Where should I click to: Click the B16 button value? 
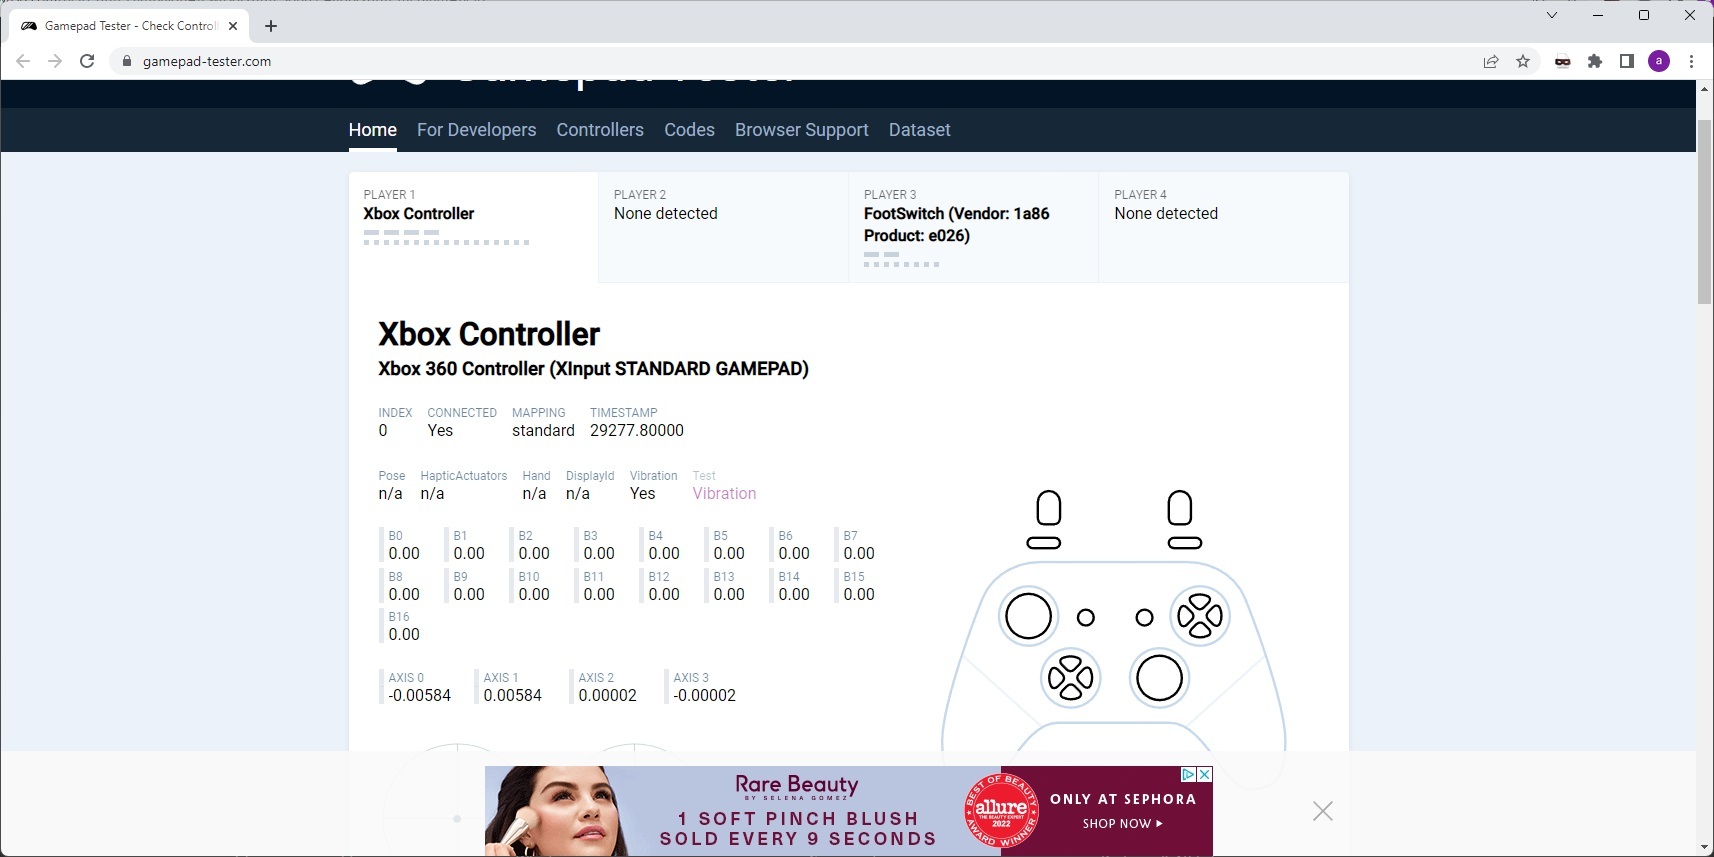pos(404,635)
